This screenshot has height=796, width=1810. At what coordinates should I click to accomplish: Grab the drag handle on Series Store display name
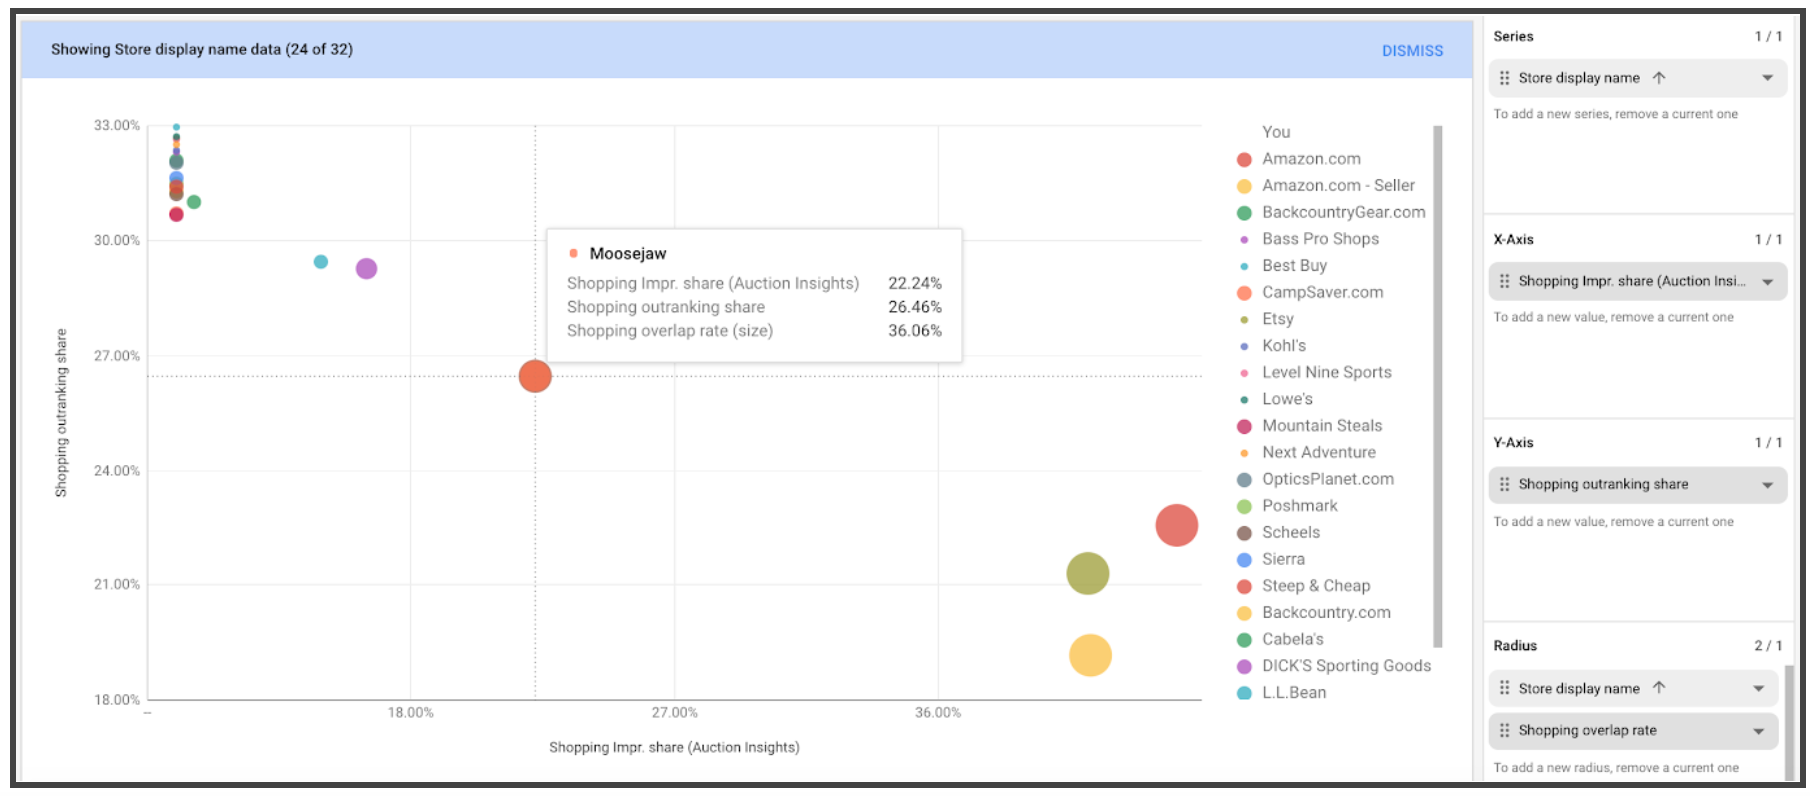coord(1504,78)
